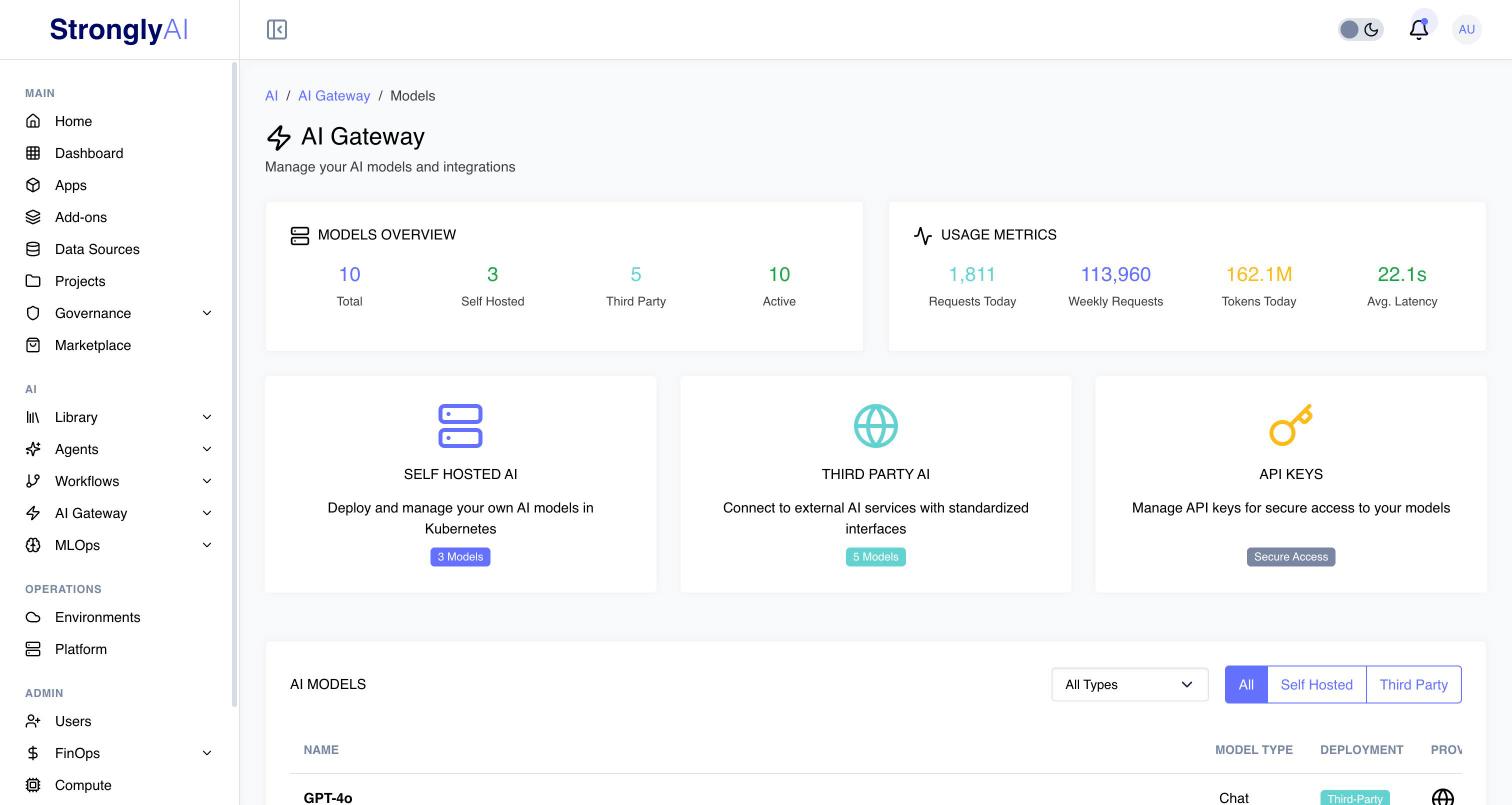Click the Platform server icon

pos(33,649)
